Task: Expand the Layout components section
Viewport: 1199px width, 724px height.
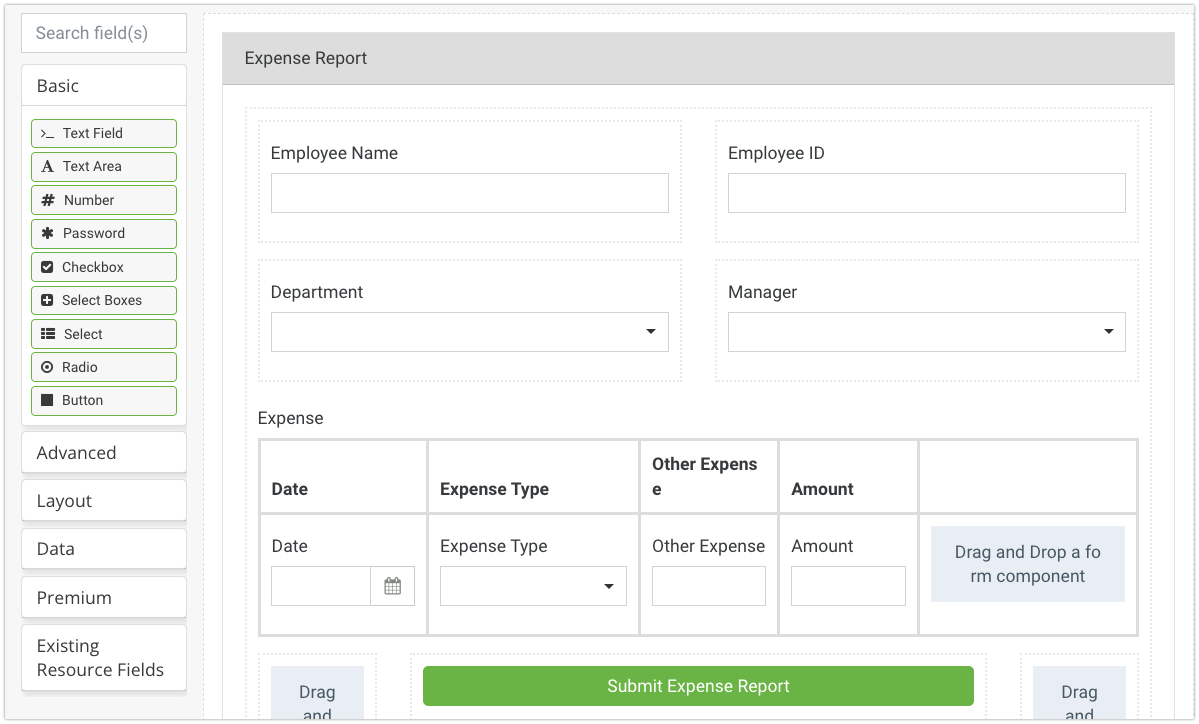Action: (104, 501)
